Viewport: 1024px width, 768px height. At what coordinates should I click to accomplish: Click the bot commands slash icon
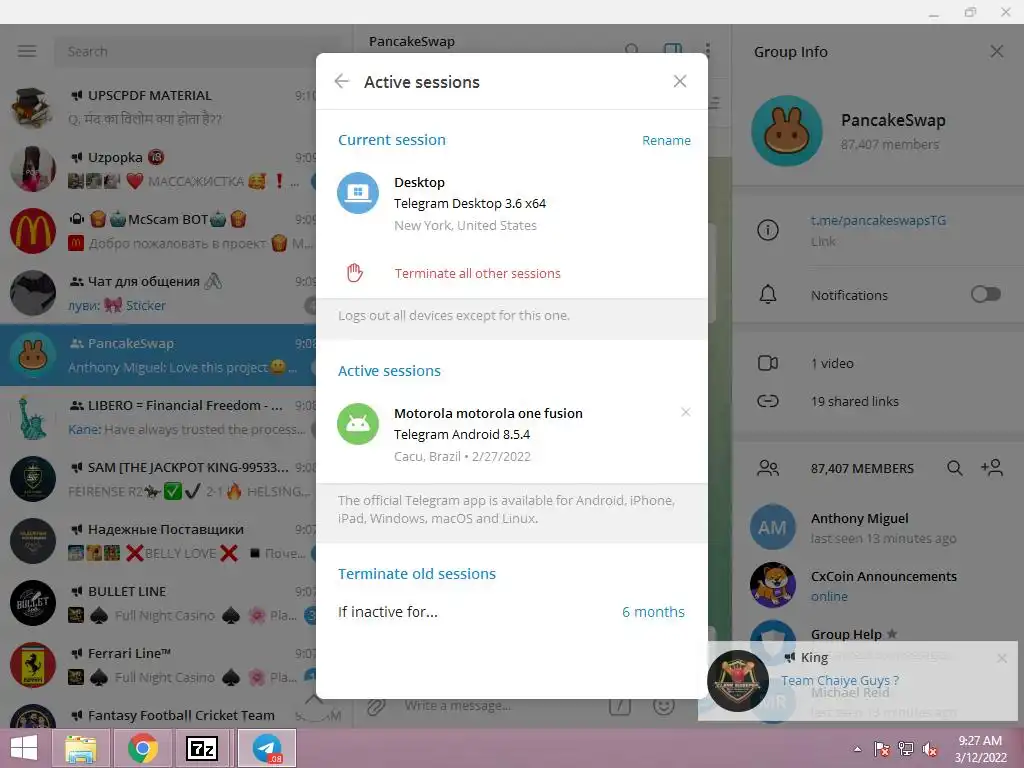620,706
